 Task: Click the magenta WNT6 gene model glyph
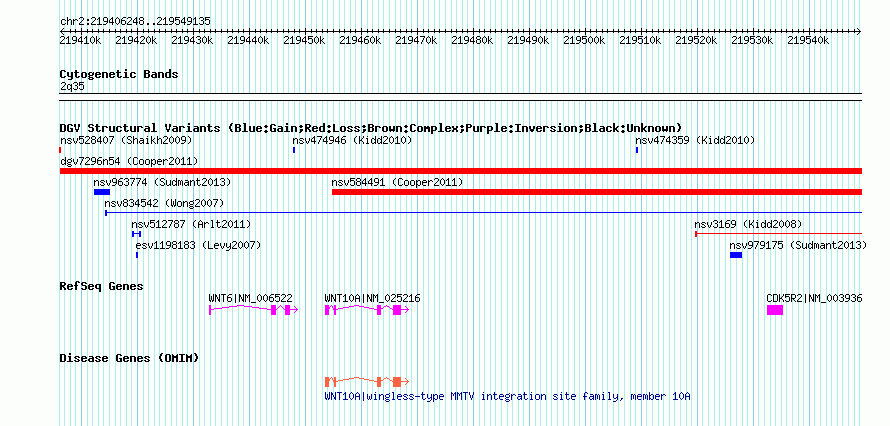254,309
